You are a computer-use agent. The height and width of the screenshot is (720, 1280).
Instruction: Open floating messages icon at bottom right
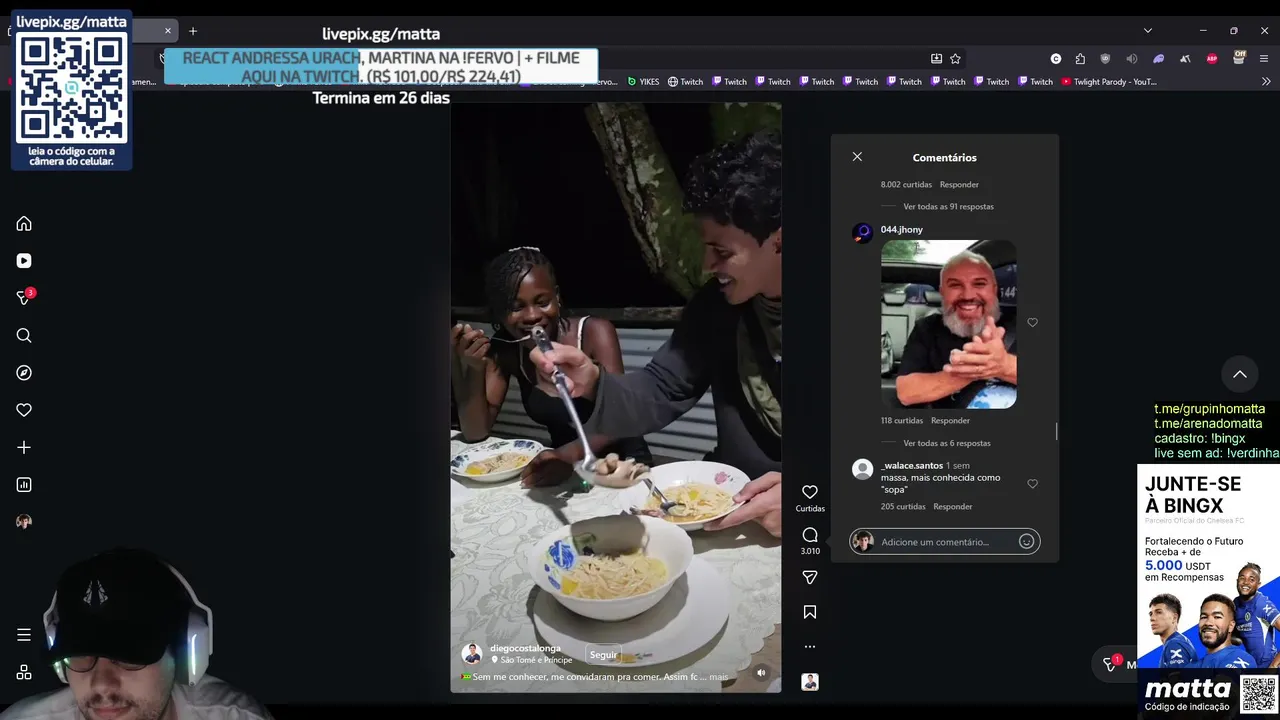click(x=1110, y=663)
